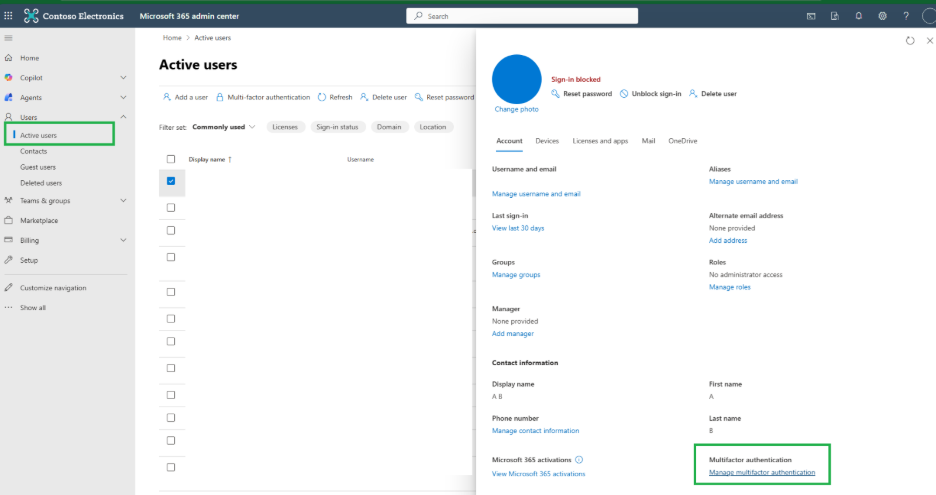Uncheck the selected first user row checkbox

(x=171, y=181)
